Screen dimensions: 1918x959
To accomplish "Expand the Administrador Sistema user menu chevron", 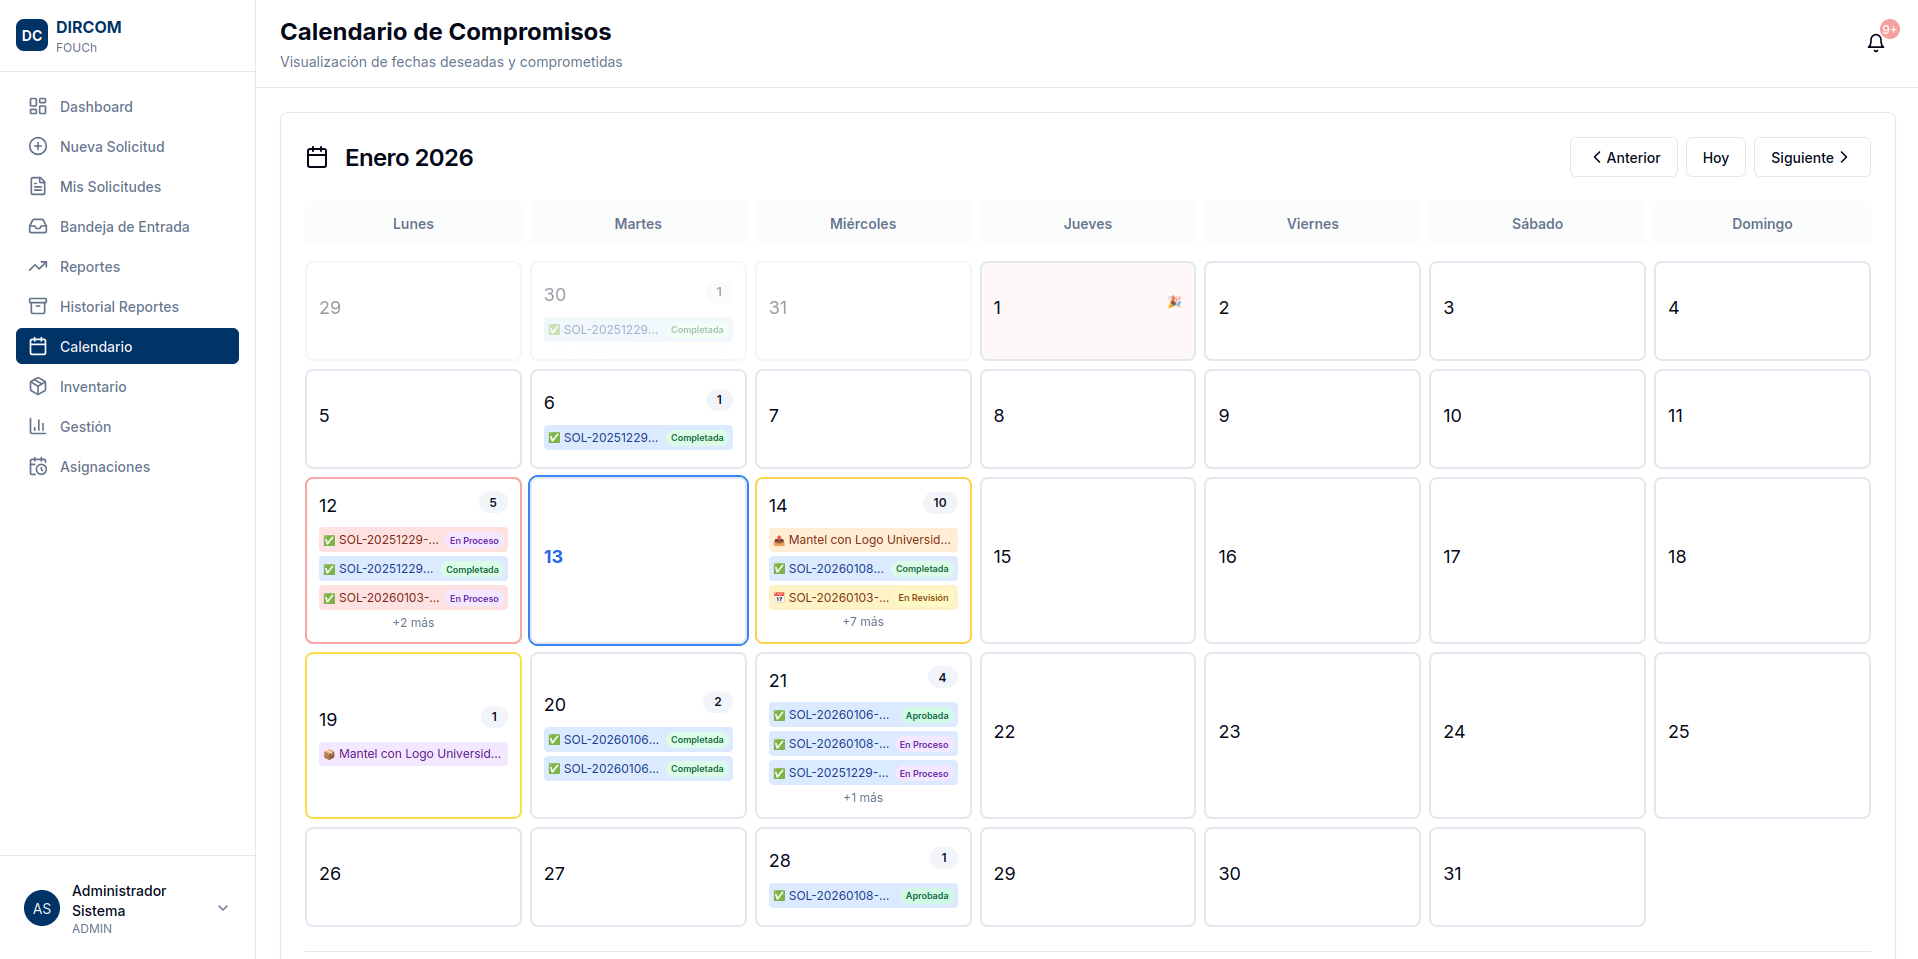I will coord(223,908).
